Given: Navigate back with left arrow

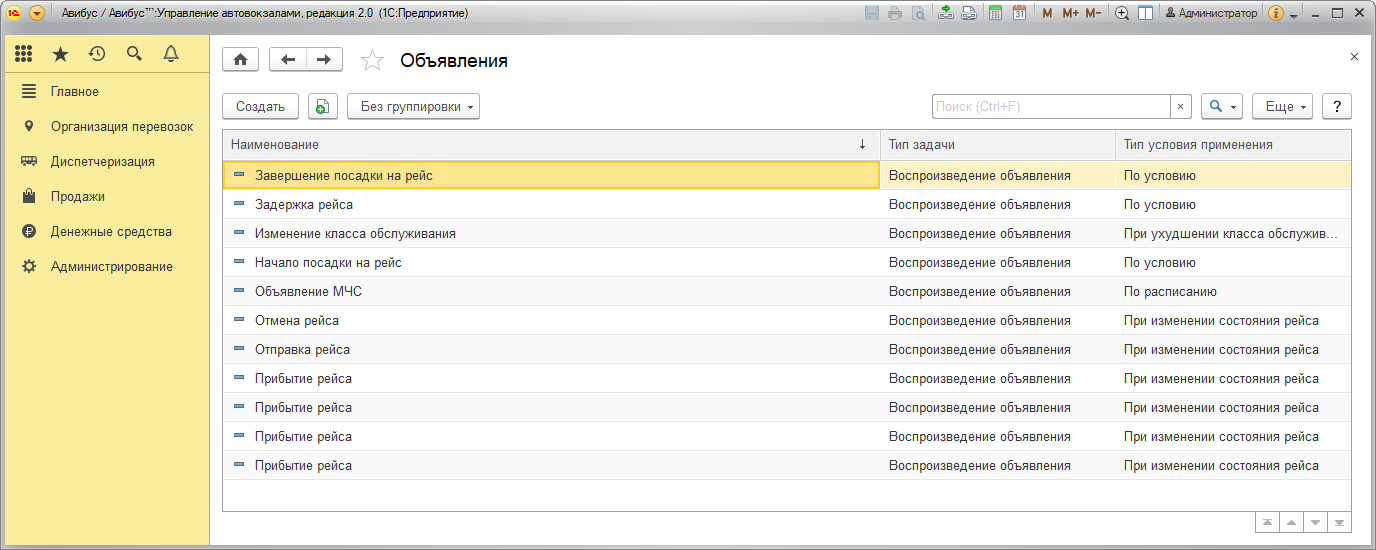Looking at the screenshot, I should [x=288, y=60].
